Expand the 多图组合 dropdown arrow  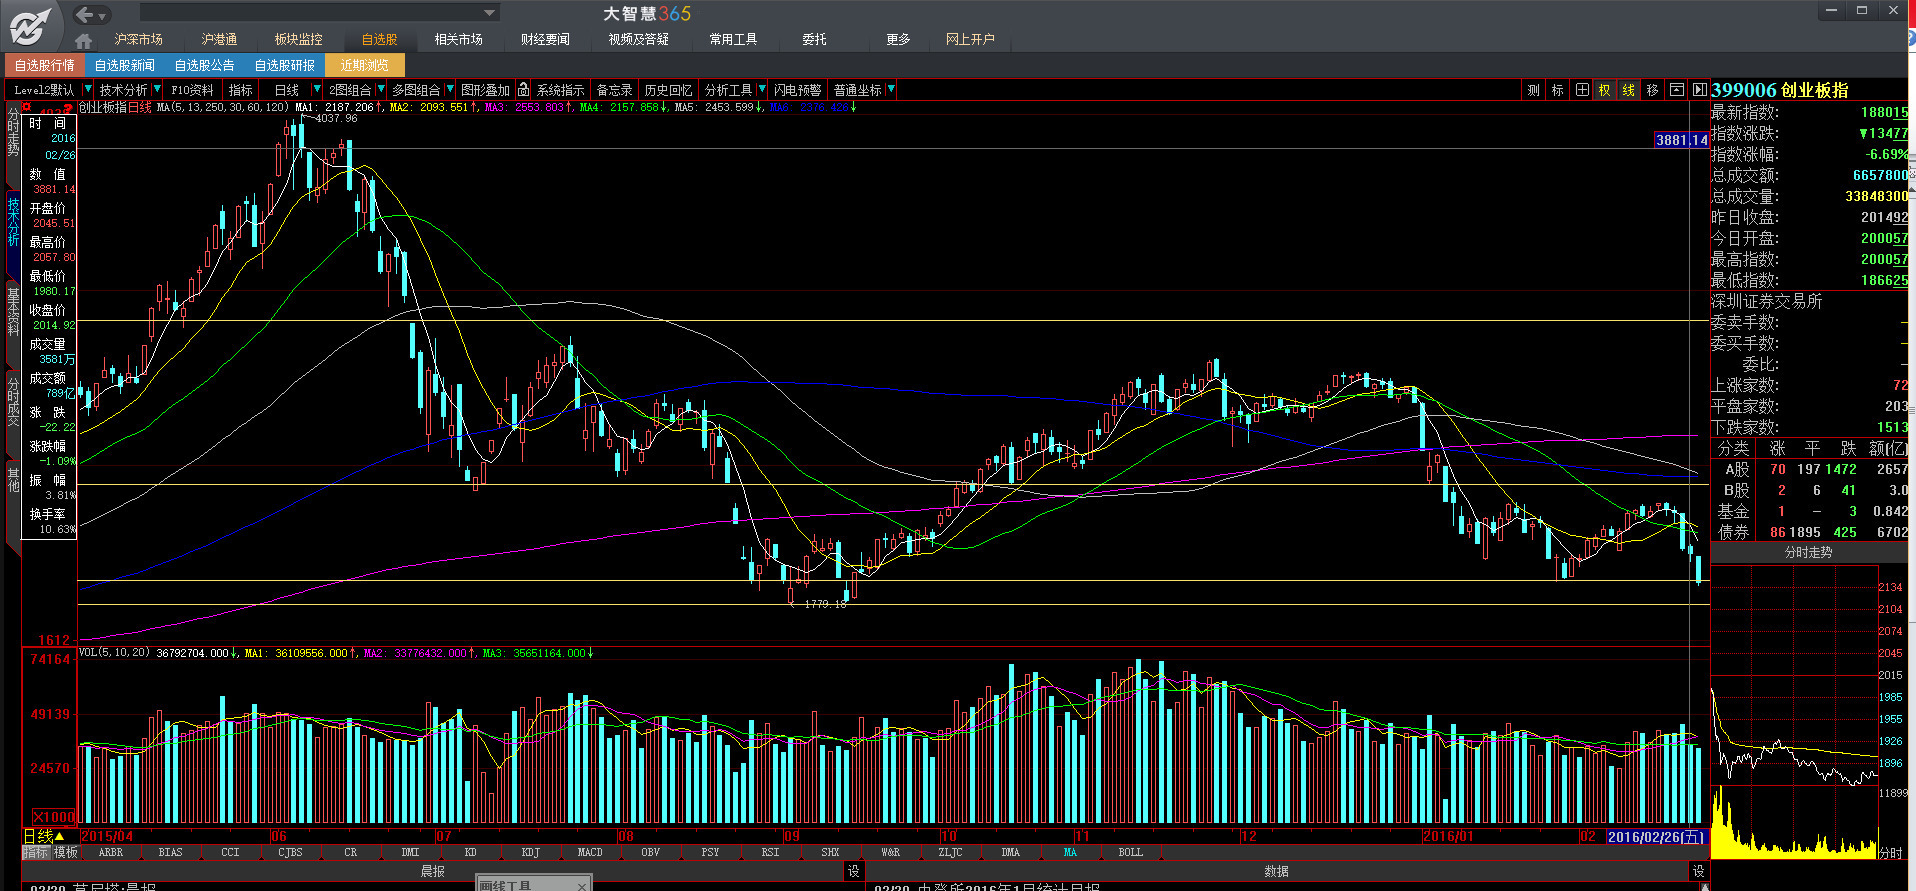[x=450, y=90]
